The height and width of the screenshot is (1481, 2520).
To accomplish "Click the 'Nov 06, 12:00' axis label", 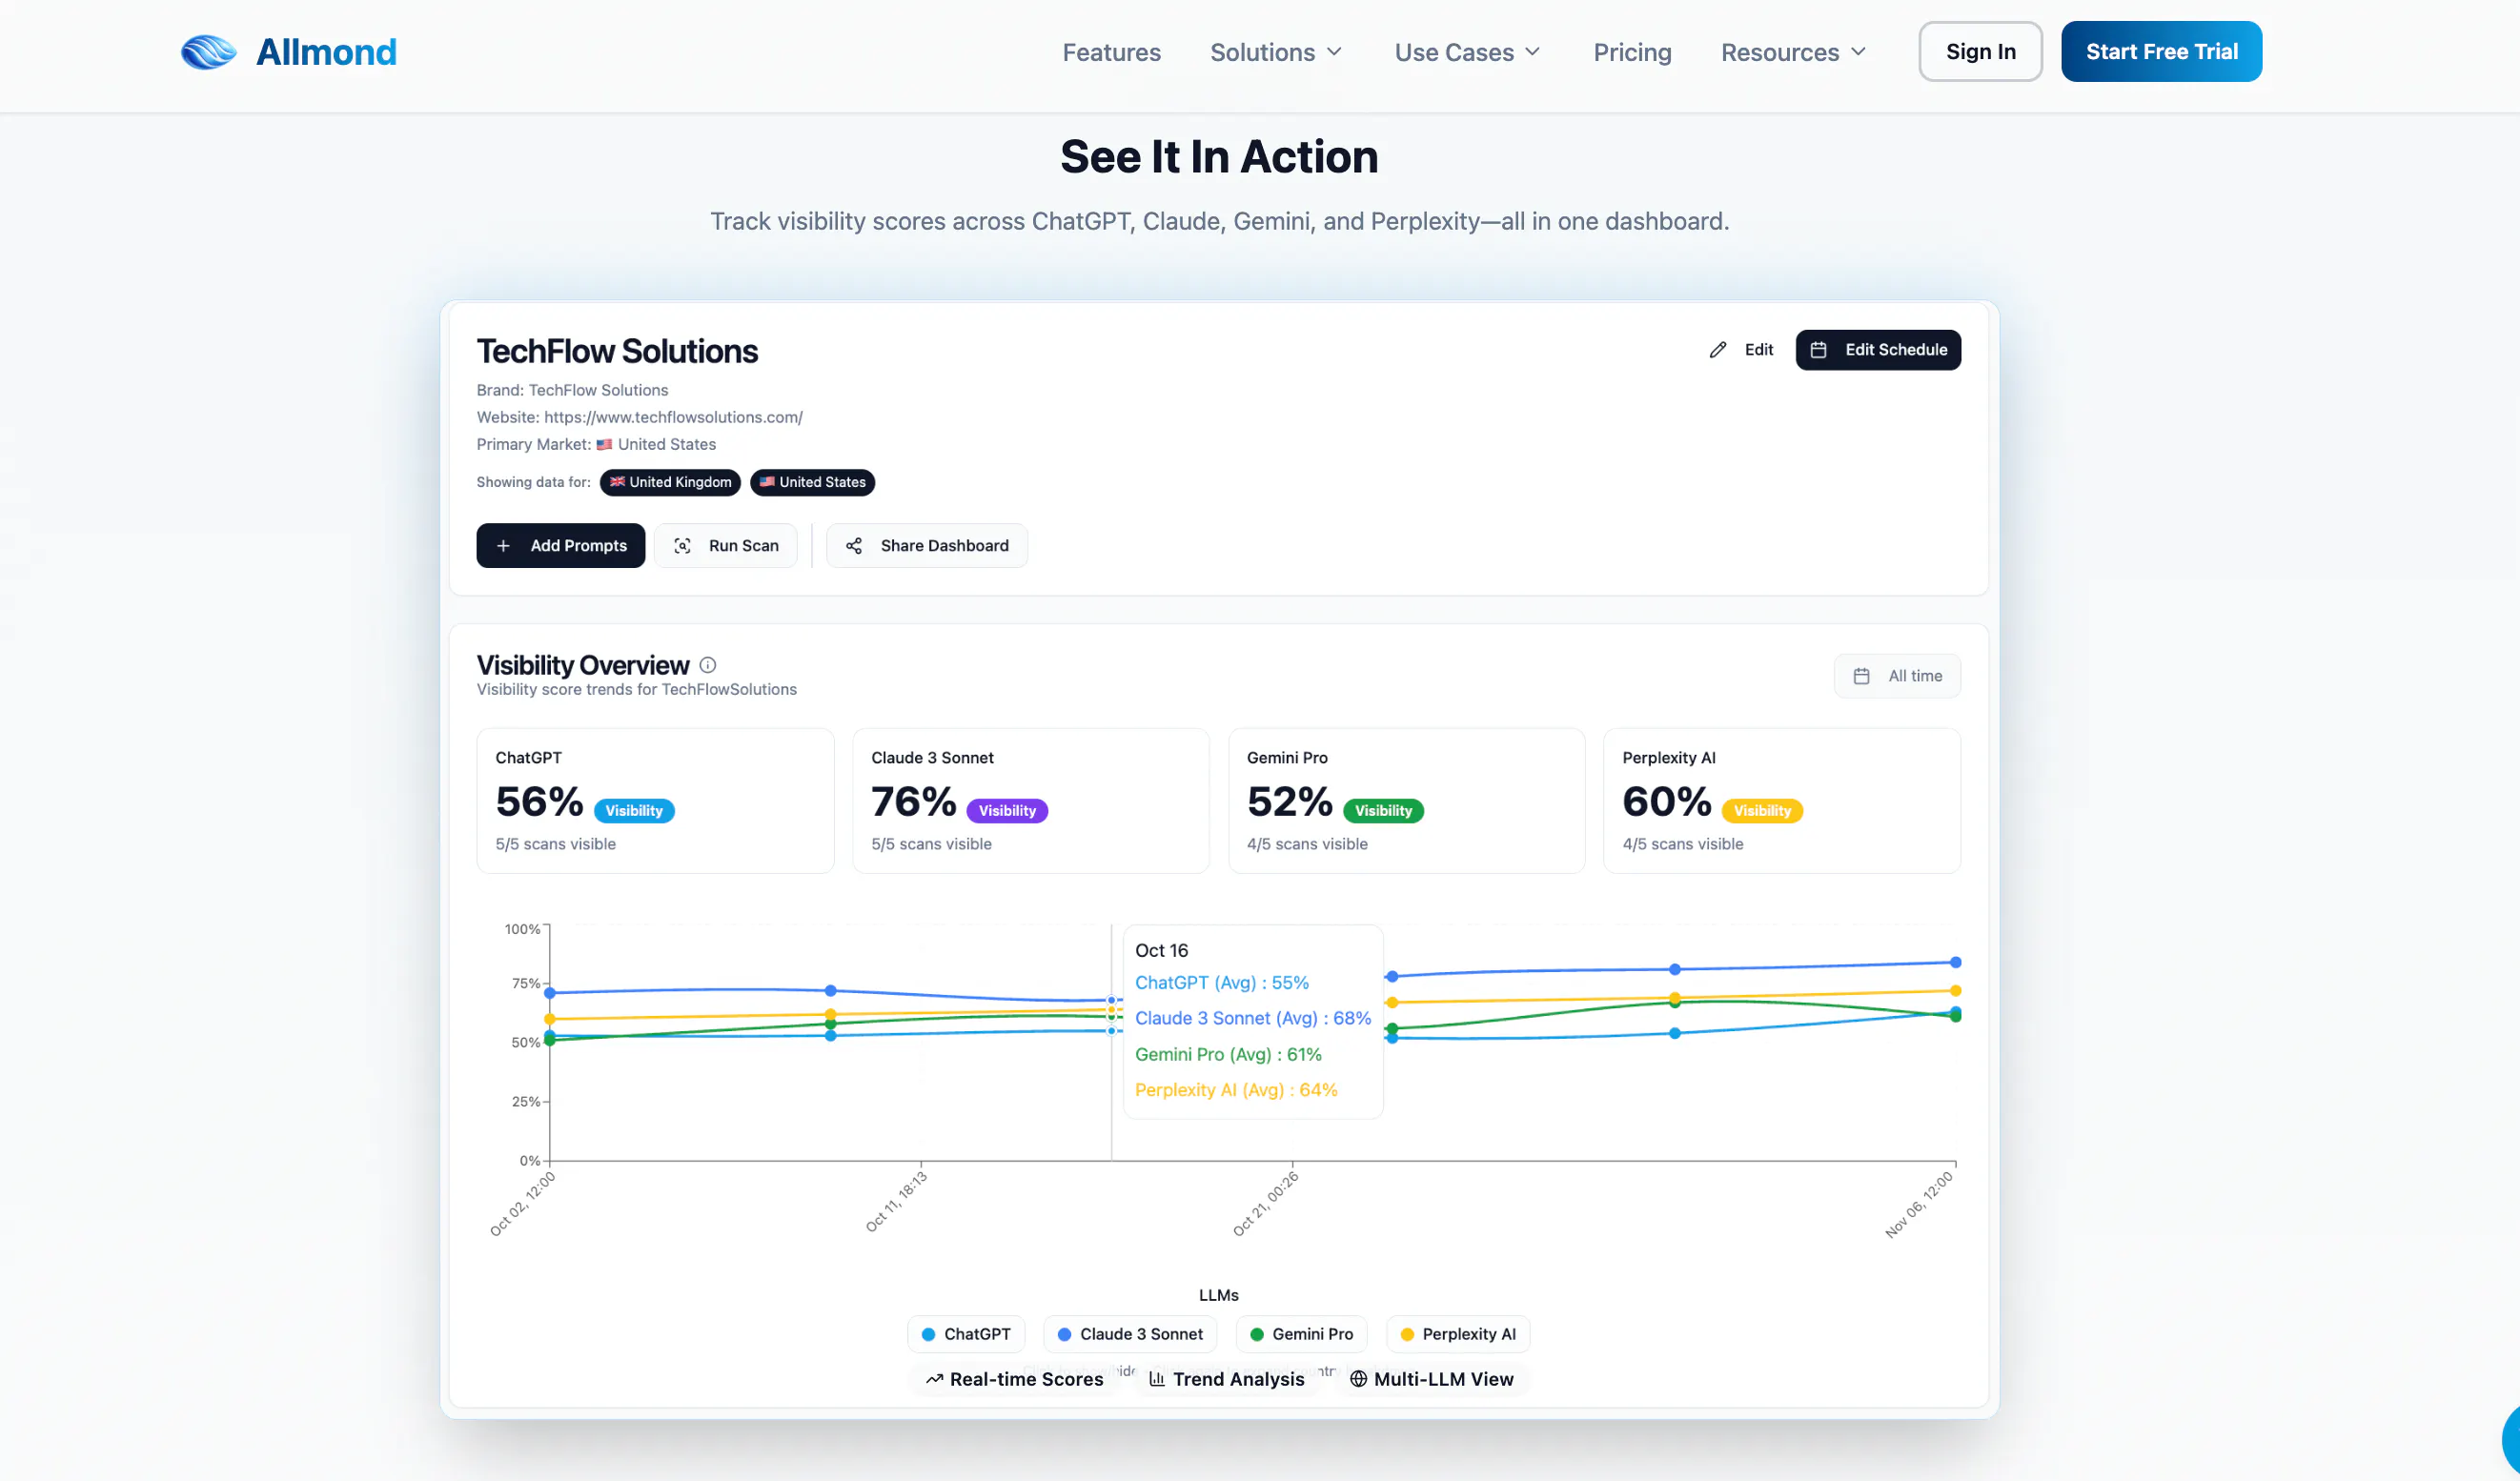I will (x=1918, y=1205).
